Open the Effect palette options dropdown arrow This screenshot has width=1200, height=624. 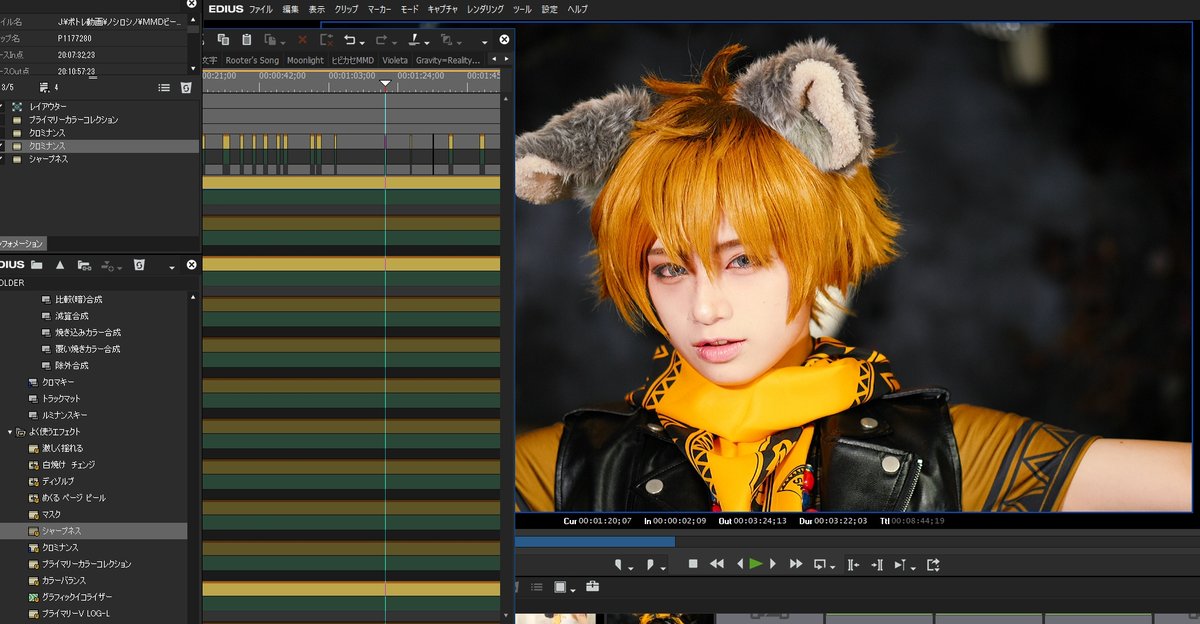tap(172, 268)
